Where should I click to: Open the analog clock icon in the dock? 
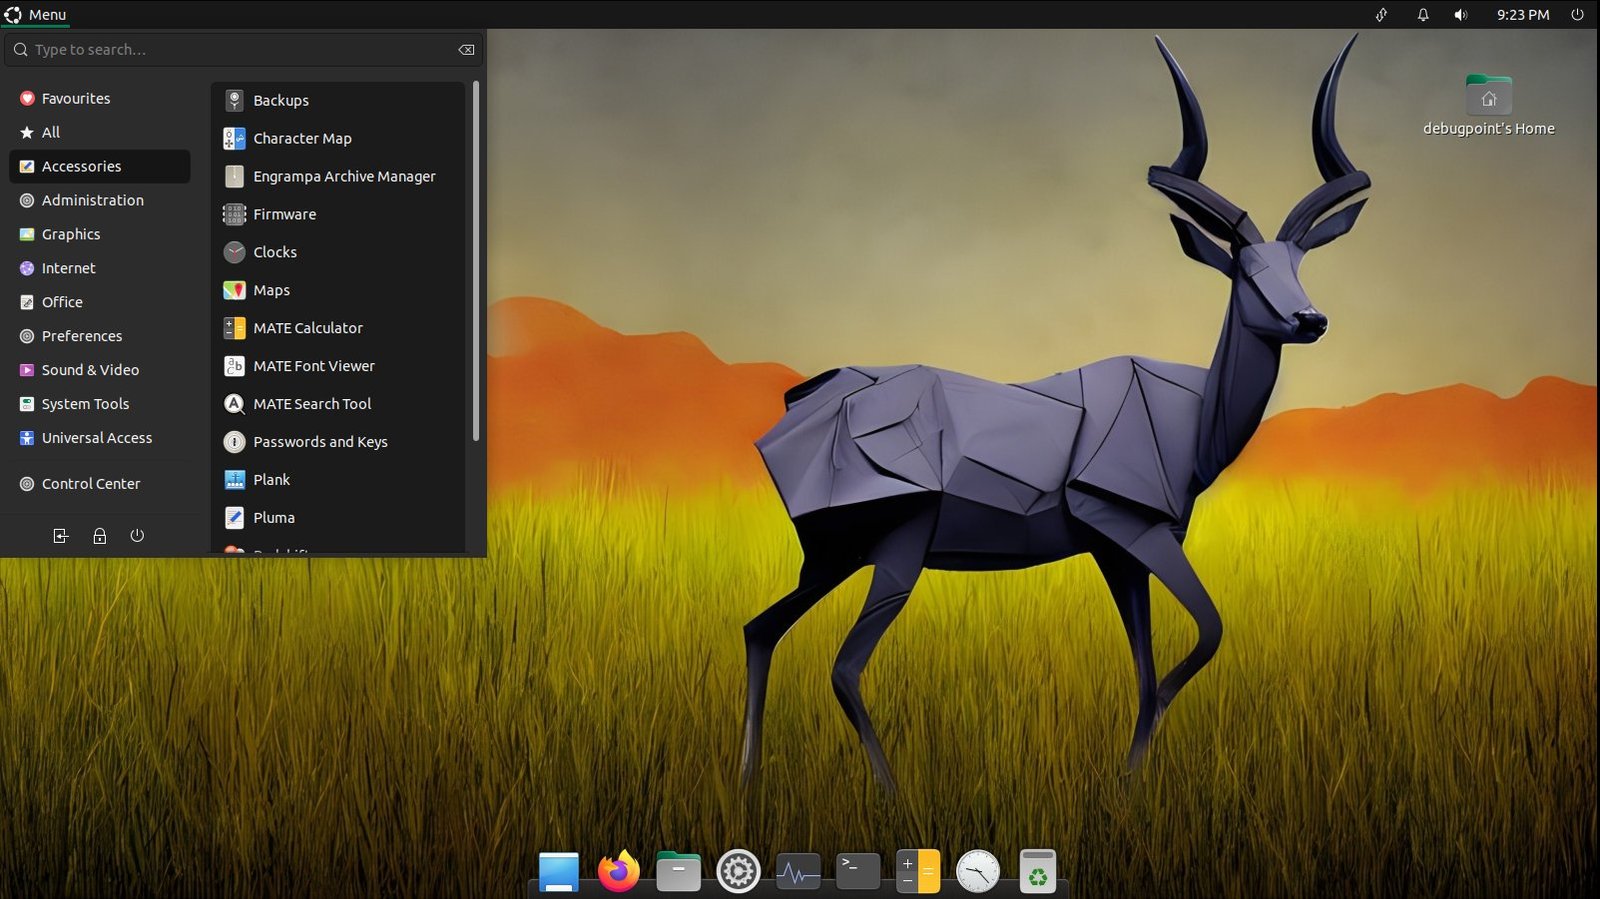point(978,872)
